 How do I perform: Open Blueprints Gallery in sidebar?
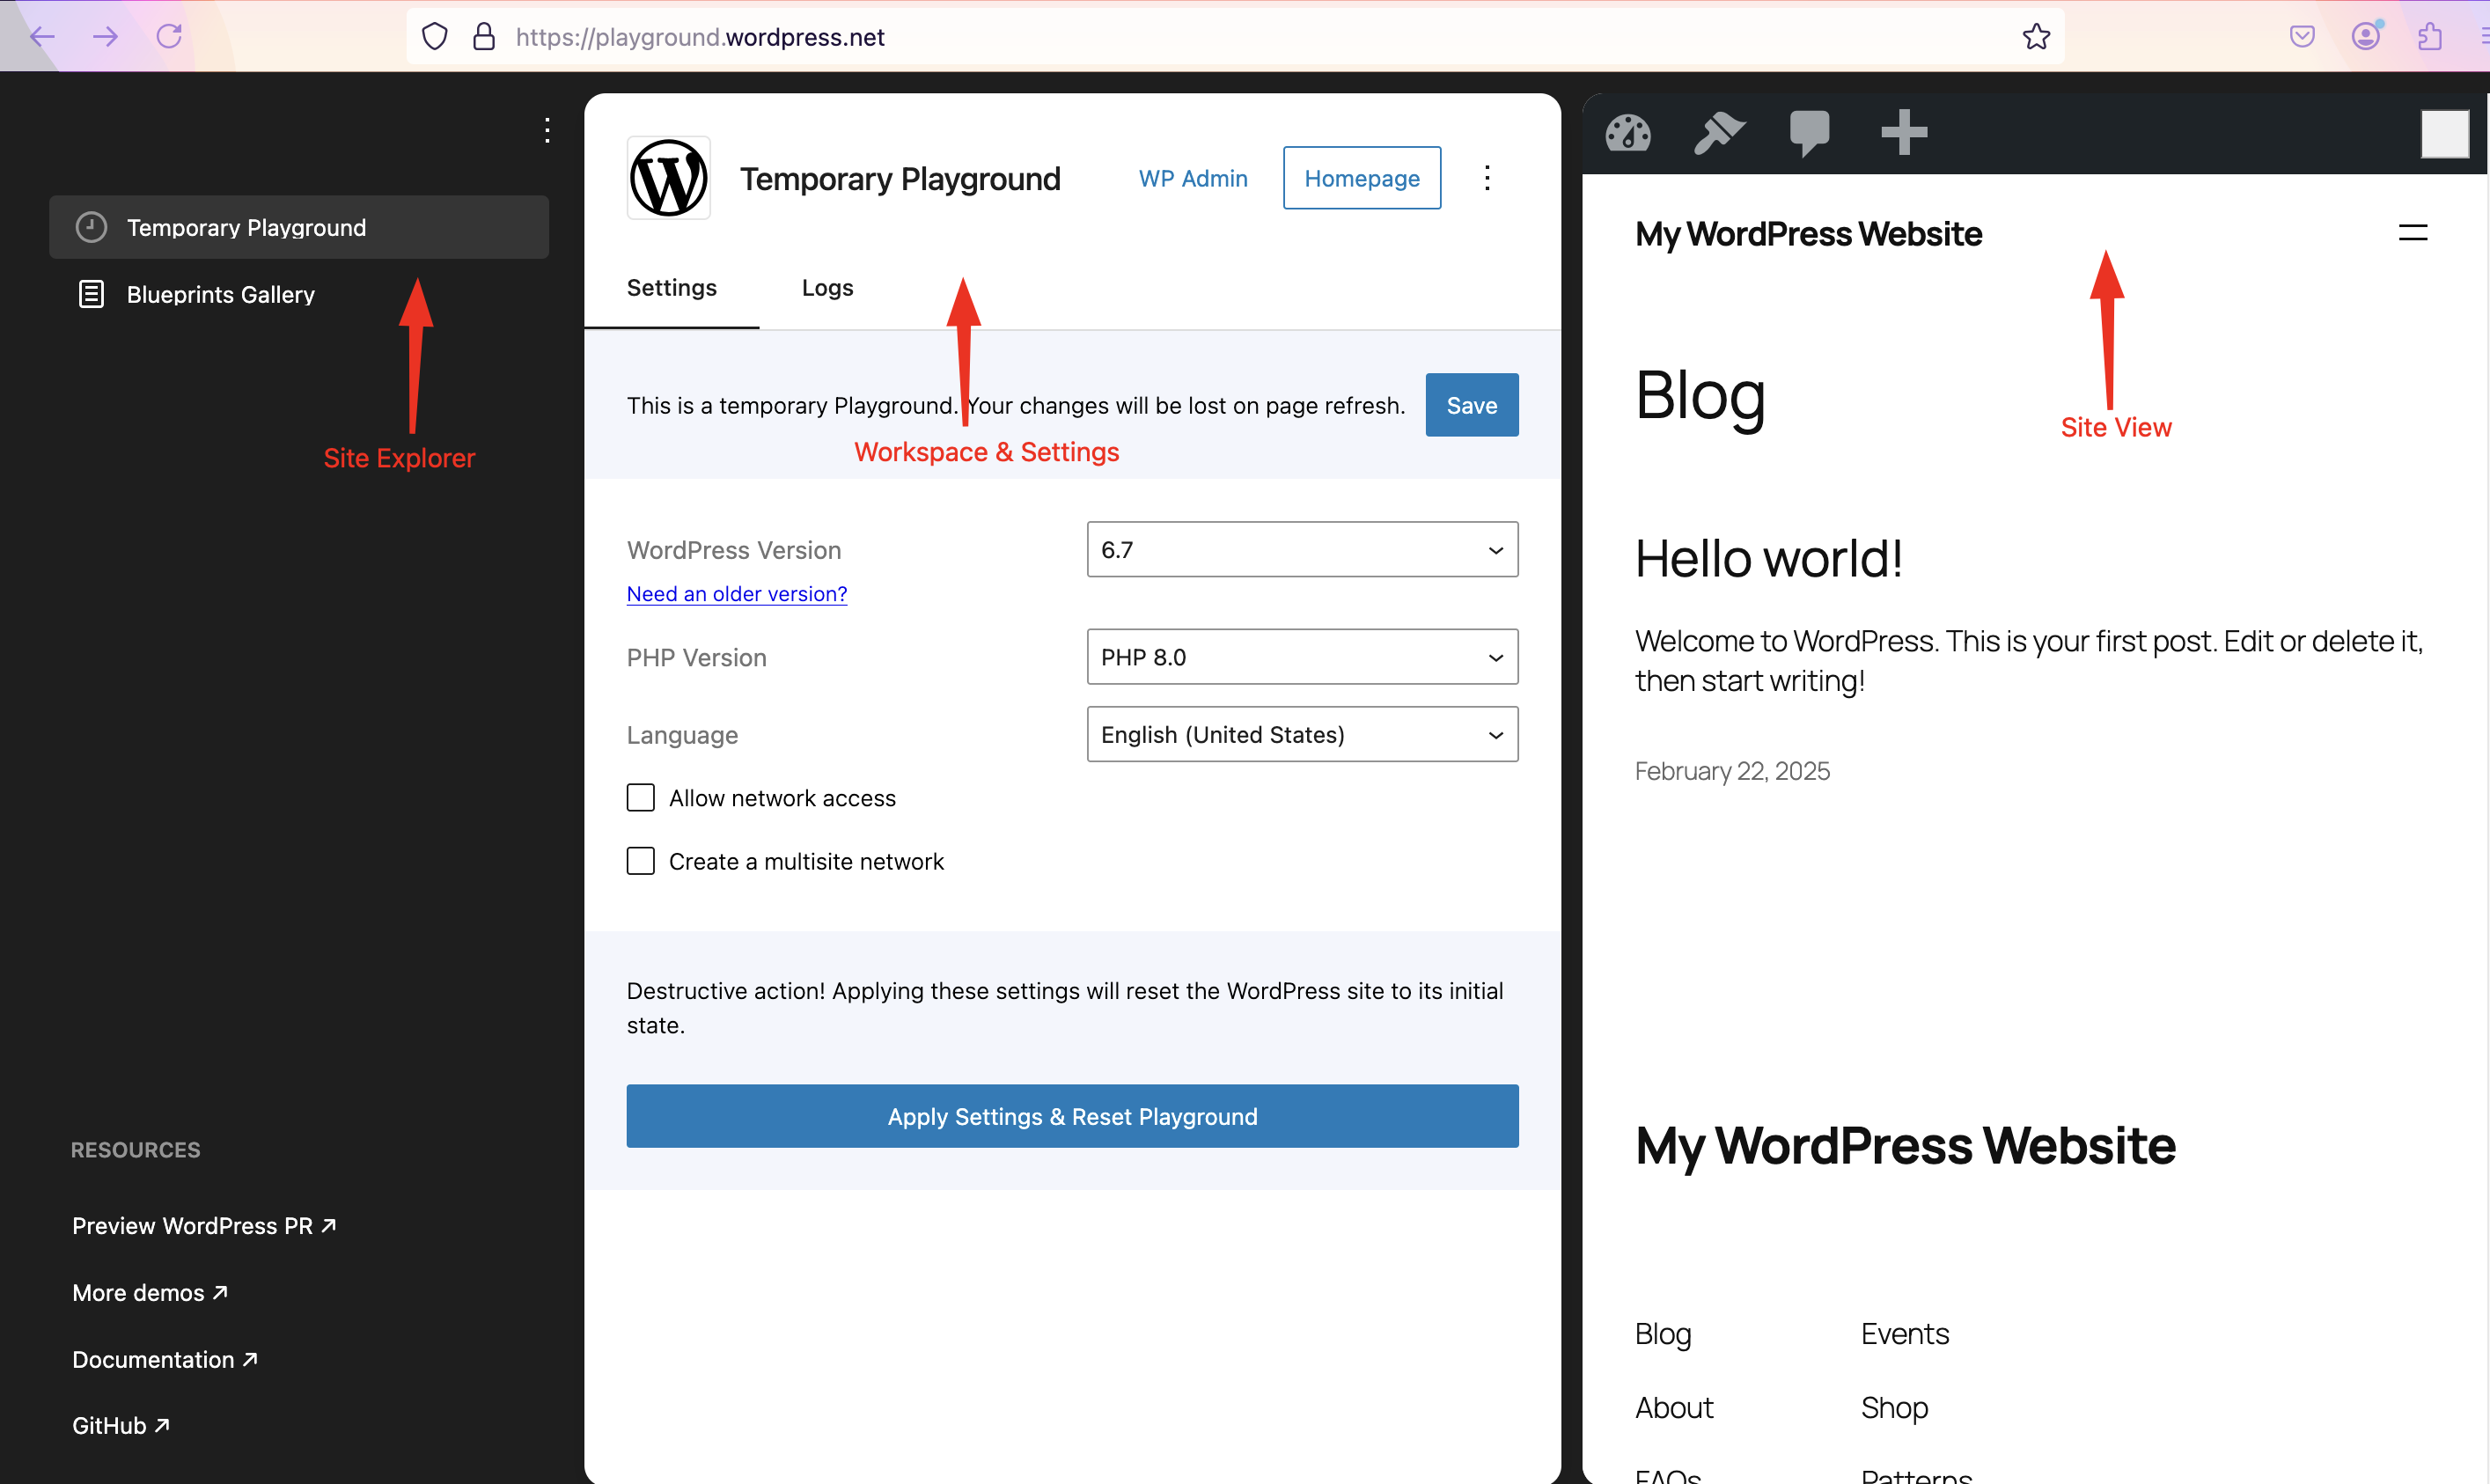(x=299, y=294)
